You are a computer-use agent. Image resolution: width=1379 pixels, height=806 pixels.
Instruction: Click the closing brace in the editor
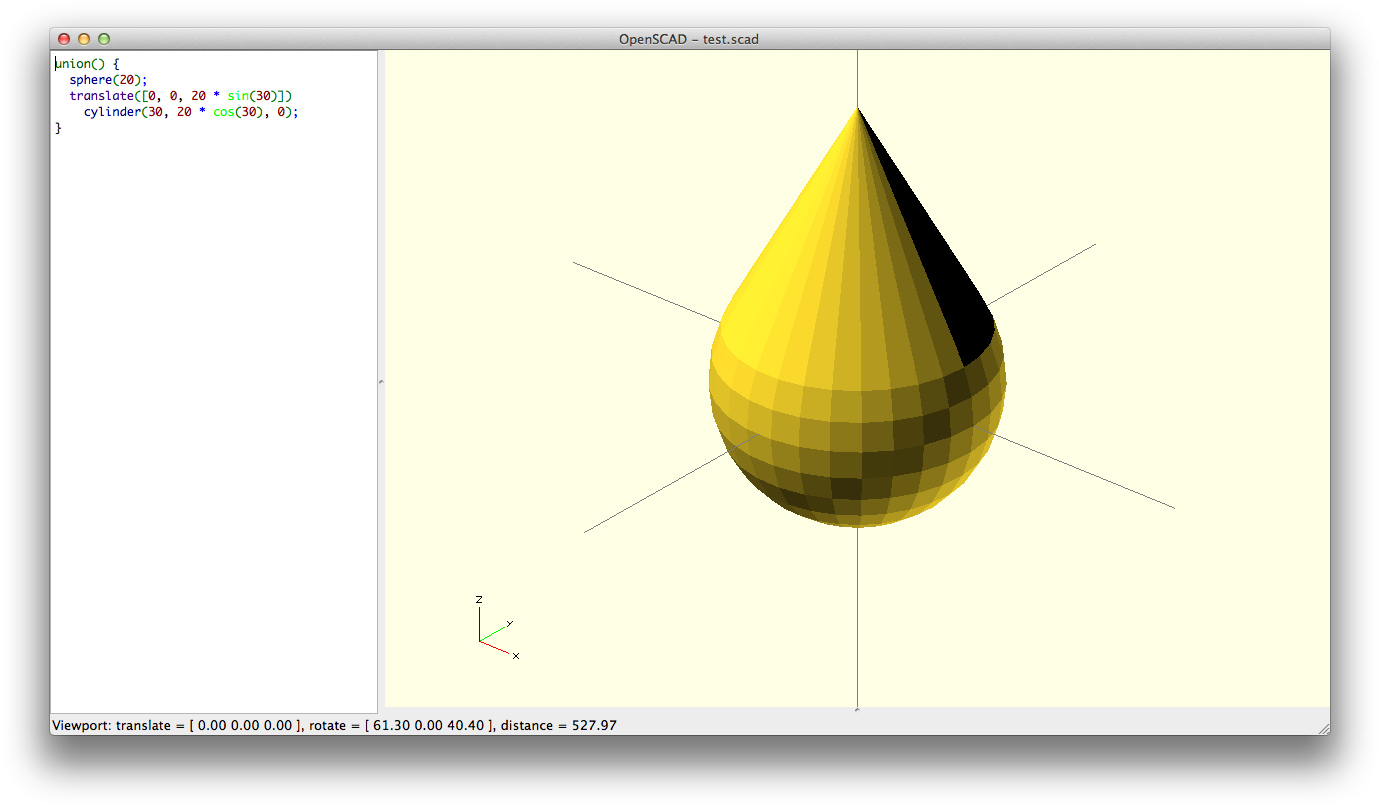tap(58, 128)
